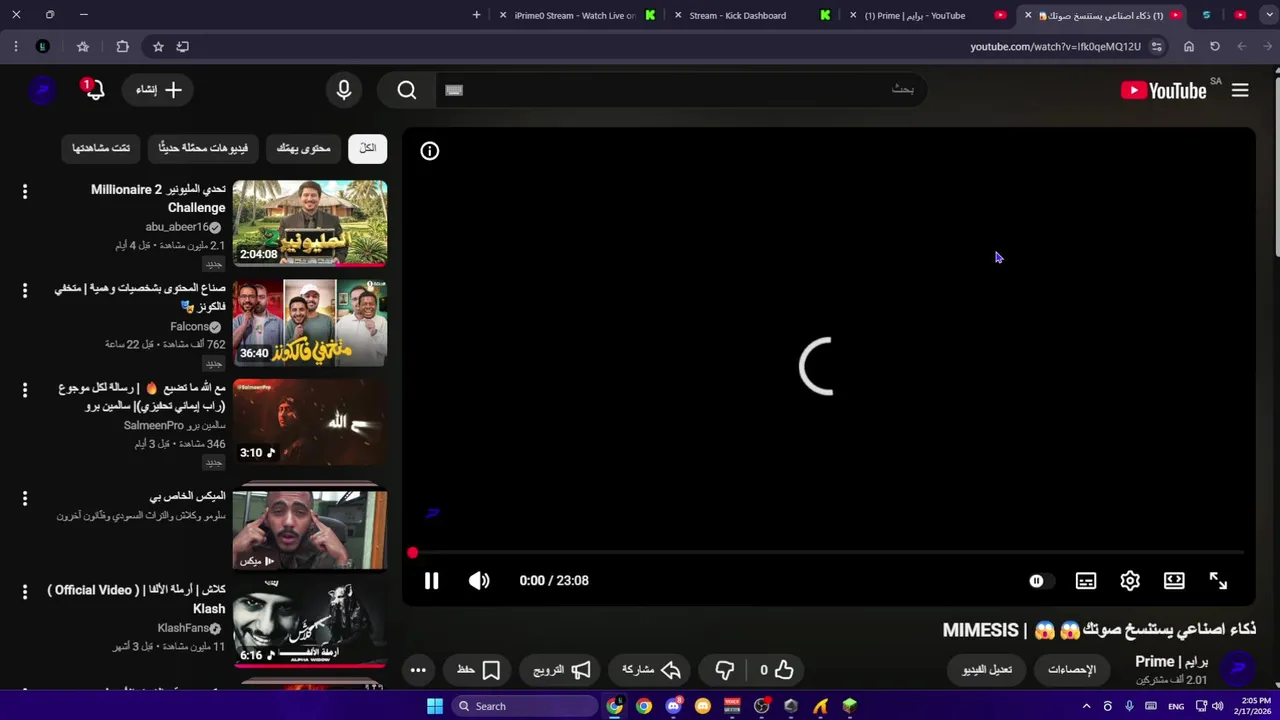Select the محتوى يهمّك filter chip
This screenshot has width=1280, height=720.
[x=303, y=148]
